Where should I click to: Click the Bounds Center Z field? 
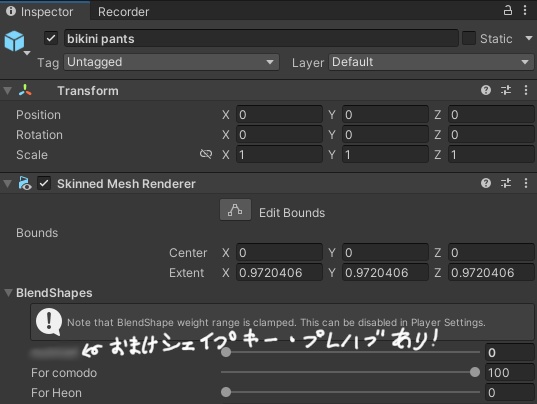[x=491, y=253]
